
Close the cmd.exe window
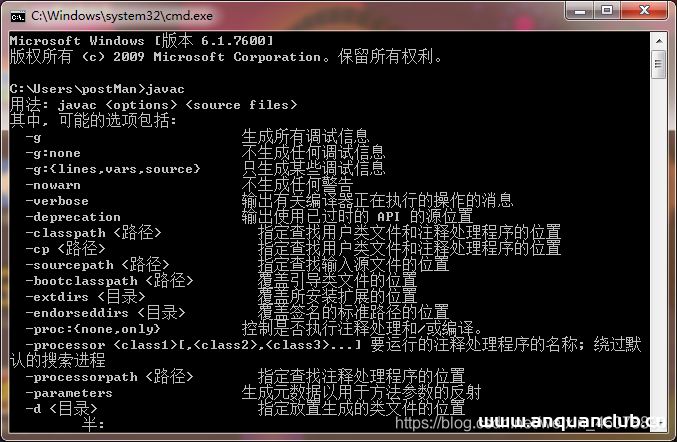(x=644, y=10)
